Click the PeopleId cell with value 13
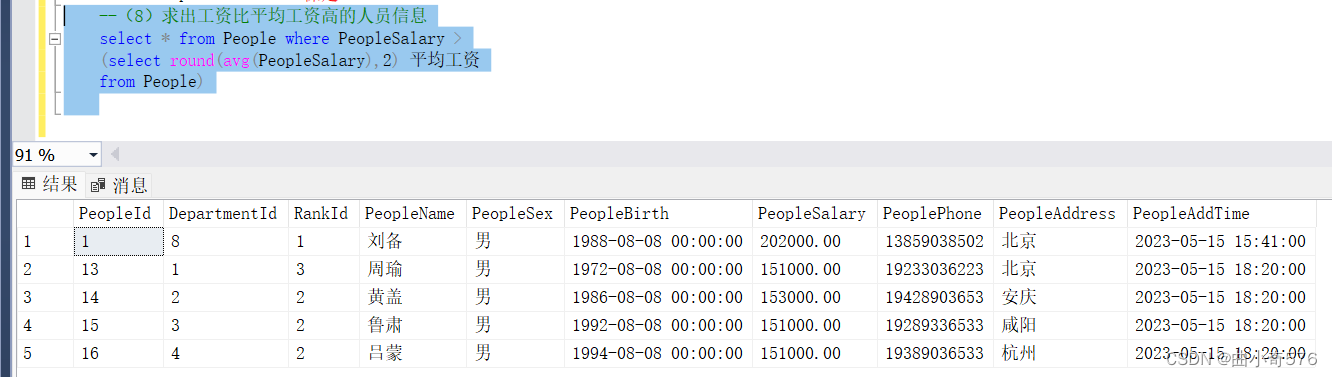1332x377 pixels. pos(118,269)
